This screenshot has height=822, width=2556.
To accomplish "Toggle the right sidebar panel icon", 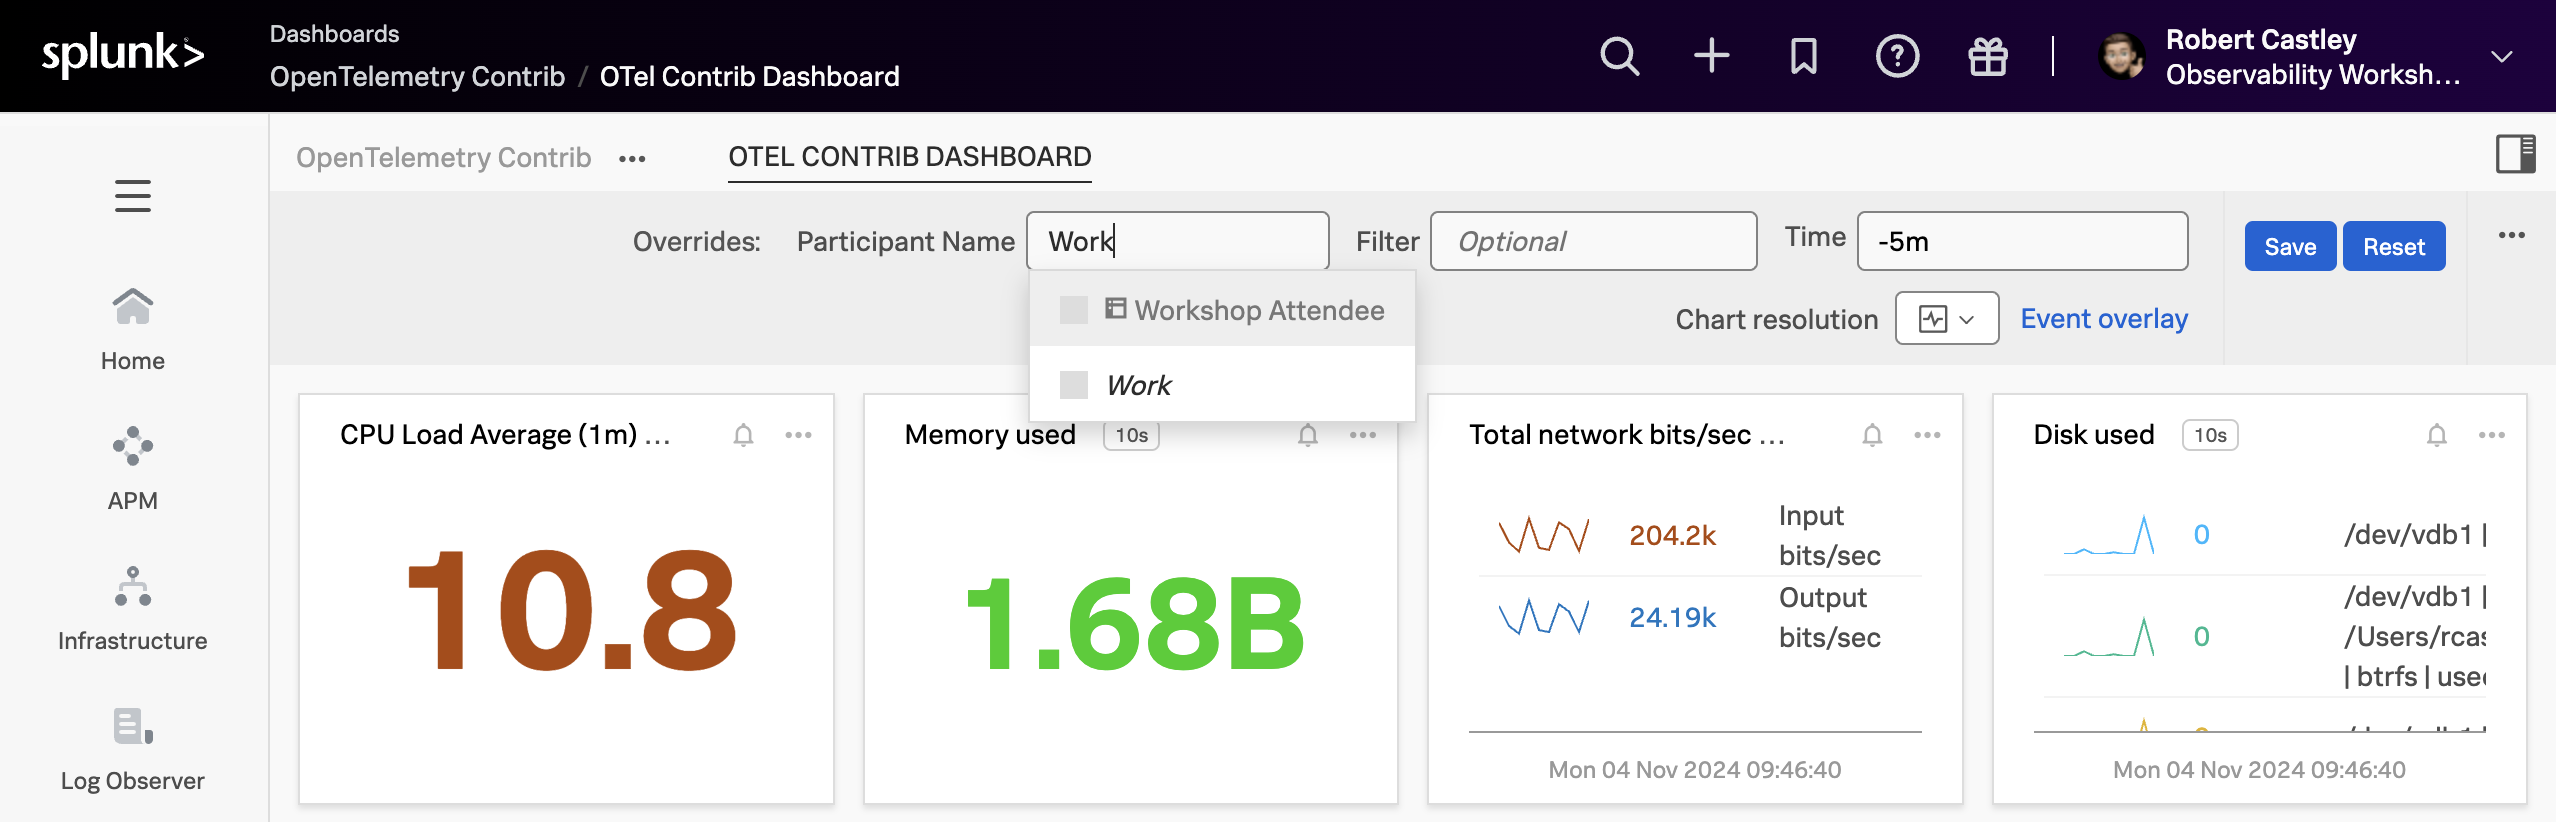I will (2515, 154).
